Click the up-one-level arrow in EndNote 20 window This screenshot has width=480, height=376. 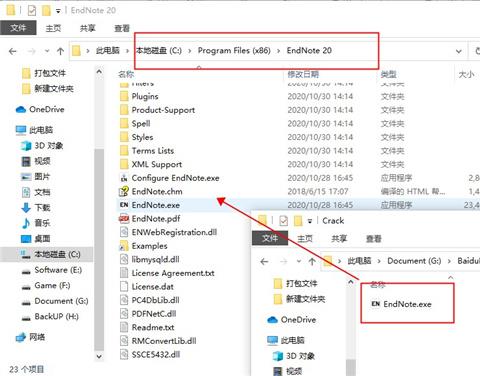[x=60, y=51]
